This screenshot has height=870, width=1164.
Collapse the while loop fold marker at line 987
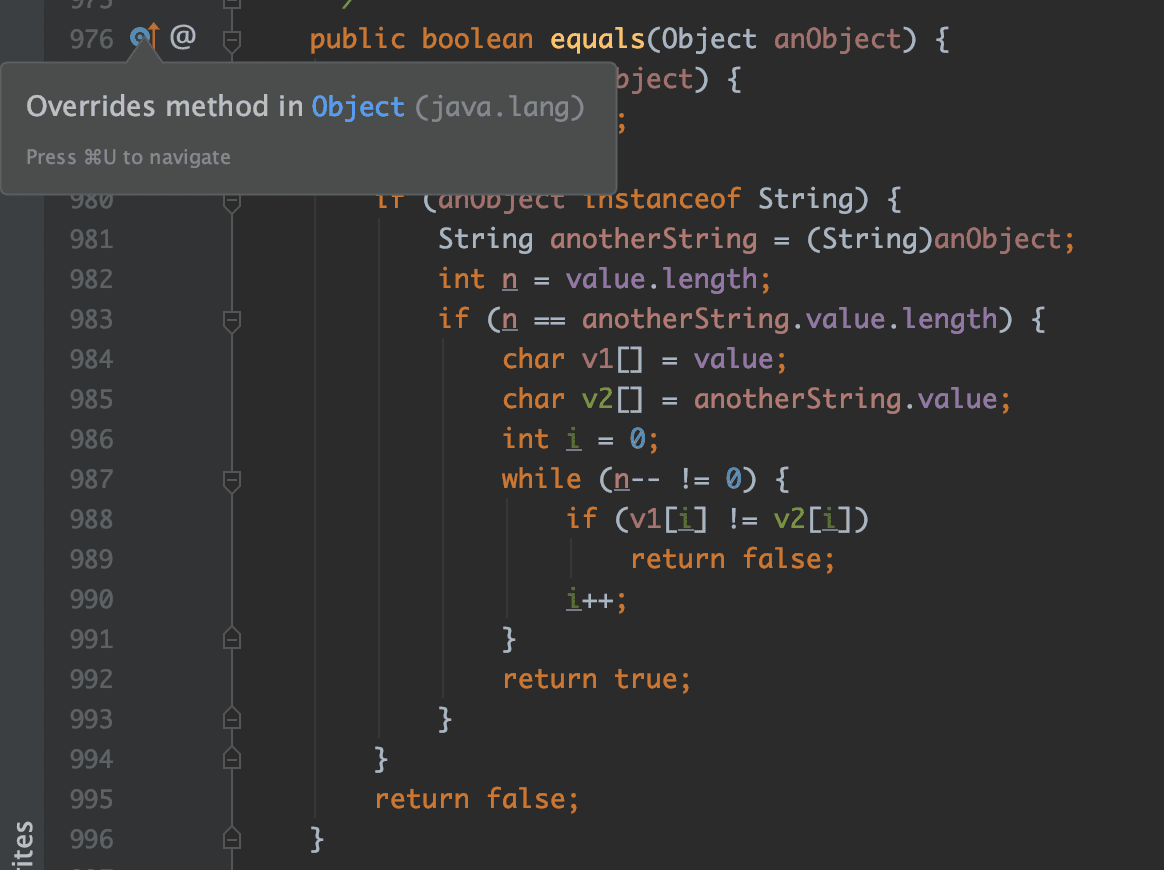232,481
